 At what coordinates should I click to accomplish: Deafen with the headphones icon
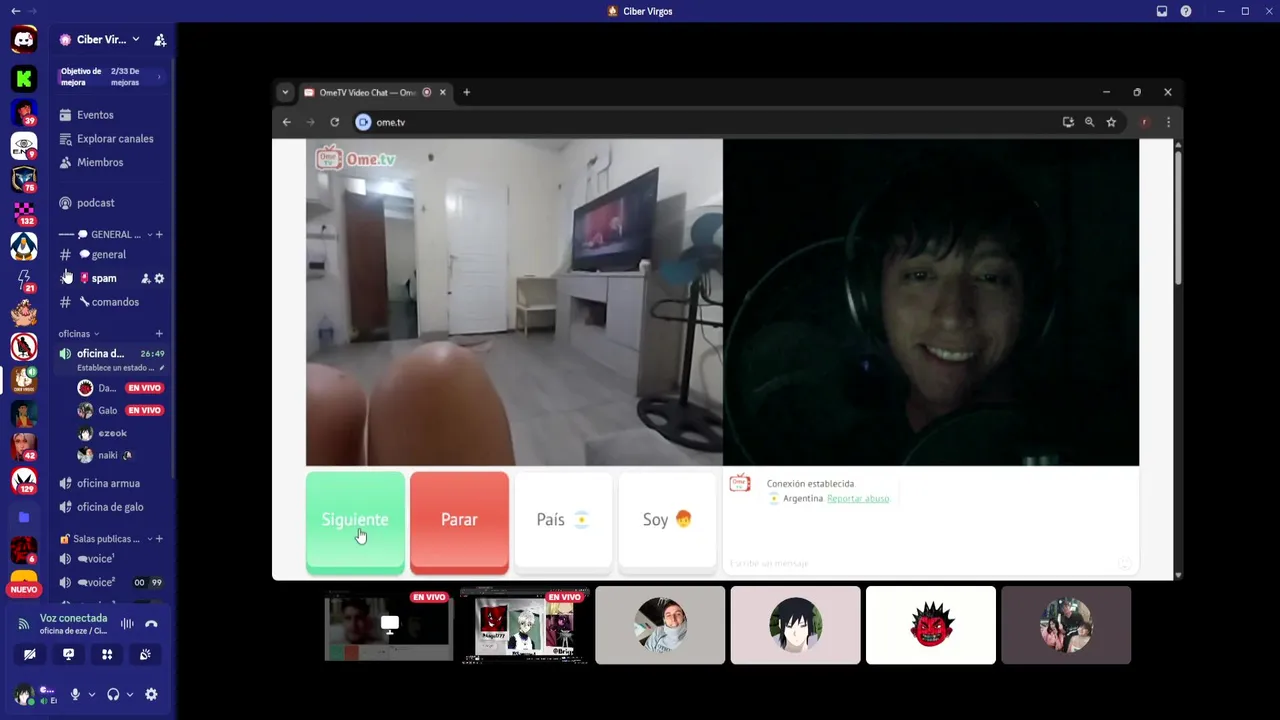[113, 694]
